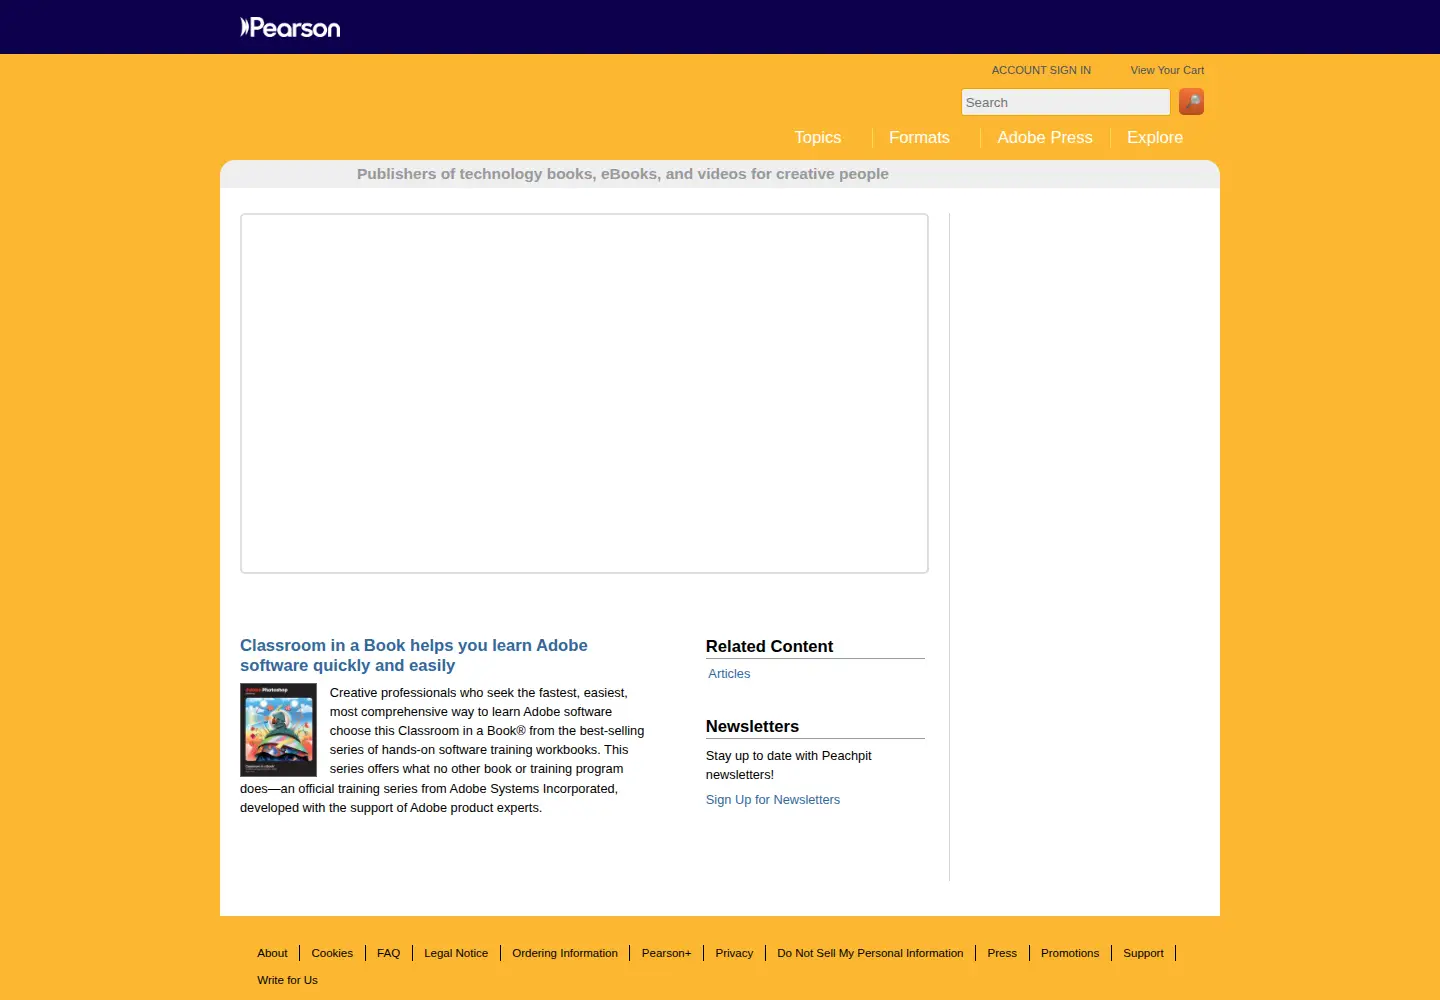Screen dimensions: 1440x1000
Task: Click the 'Publishers of technology books' tagline
Action: point(622,174)
